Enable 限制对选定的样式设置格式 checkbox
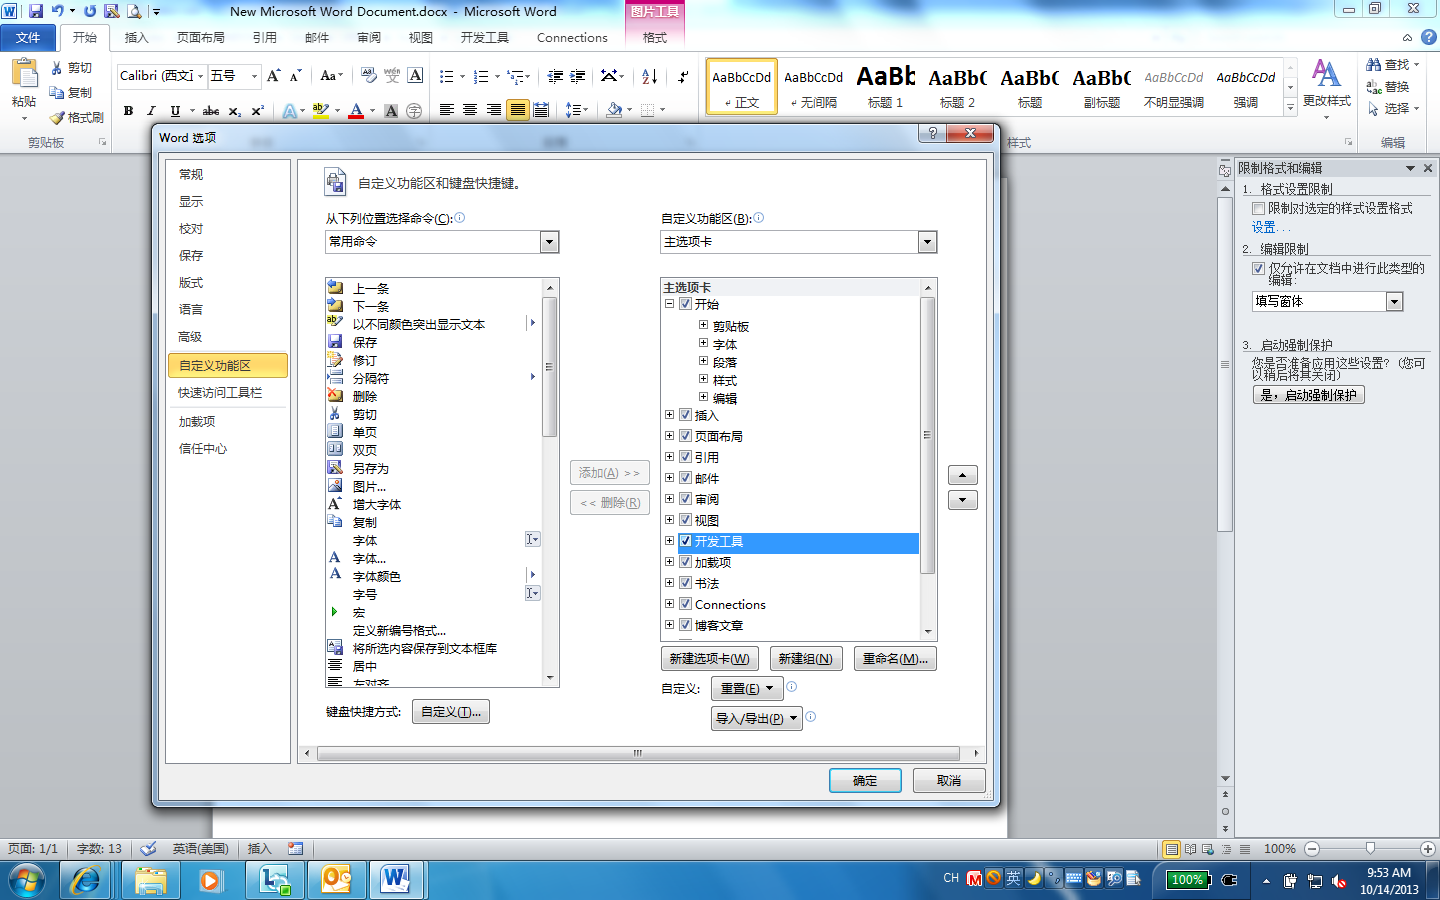1440x900 pixels. 1259,209
